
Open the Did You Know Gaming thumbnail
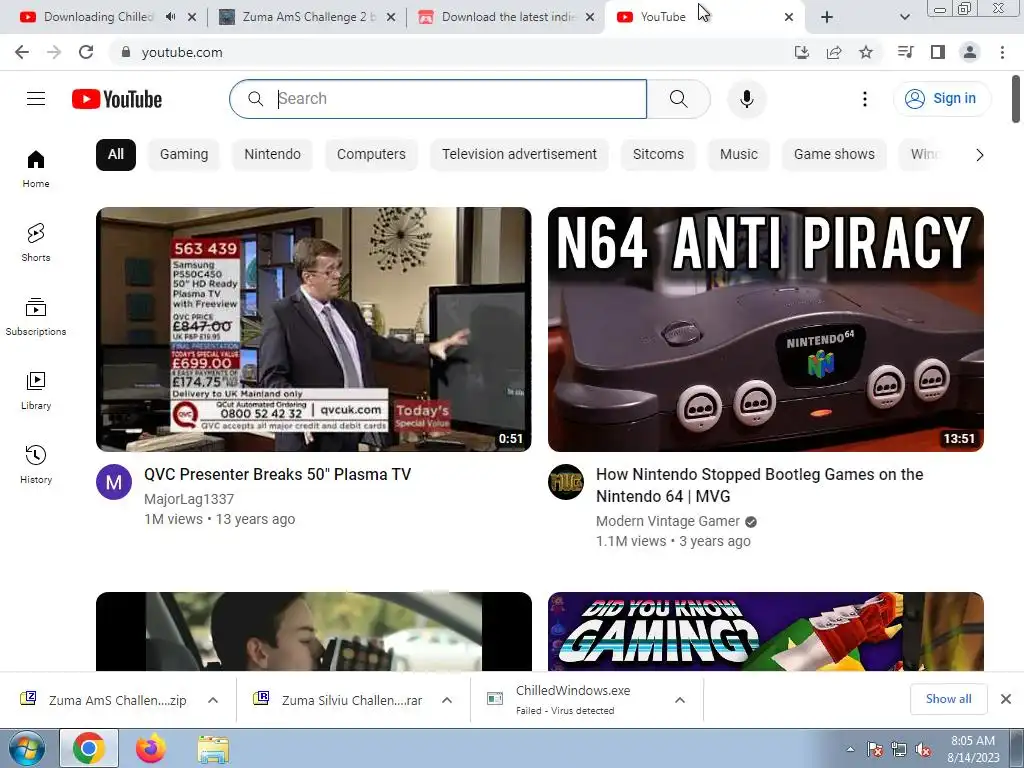tap(765, 632)
